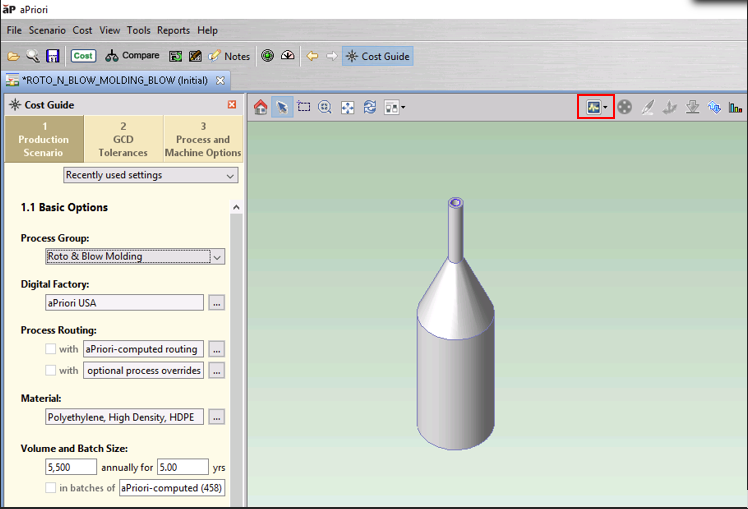Browse optional process overrides with ellipsis button
The width and height of the screenshot is (748, 509).
[217, 371]
